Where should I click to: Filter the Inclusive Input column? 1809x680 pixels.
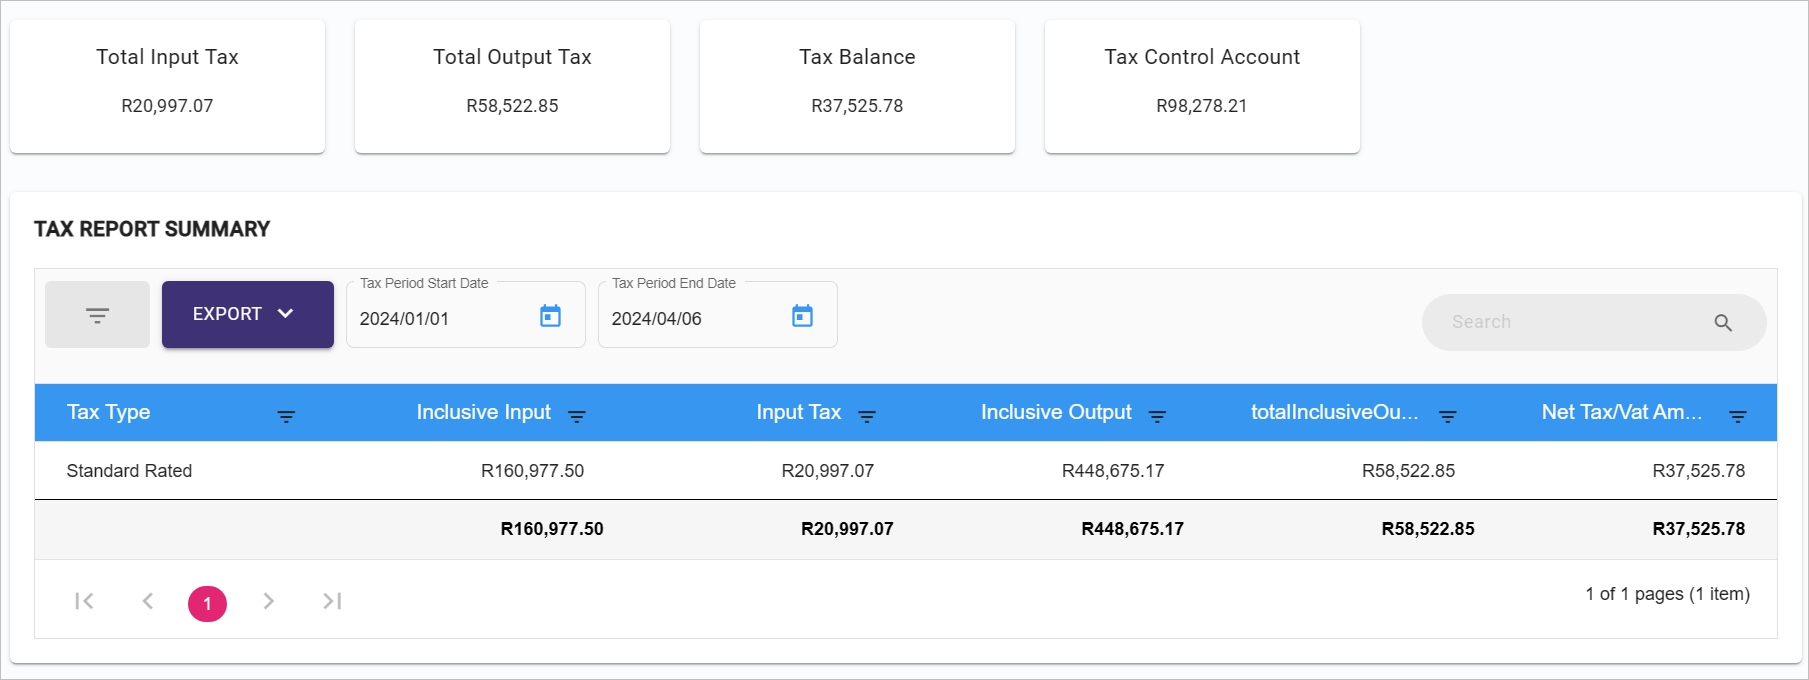(x=577, y=416)
